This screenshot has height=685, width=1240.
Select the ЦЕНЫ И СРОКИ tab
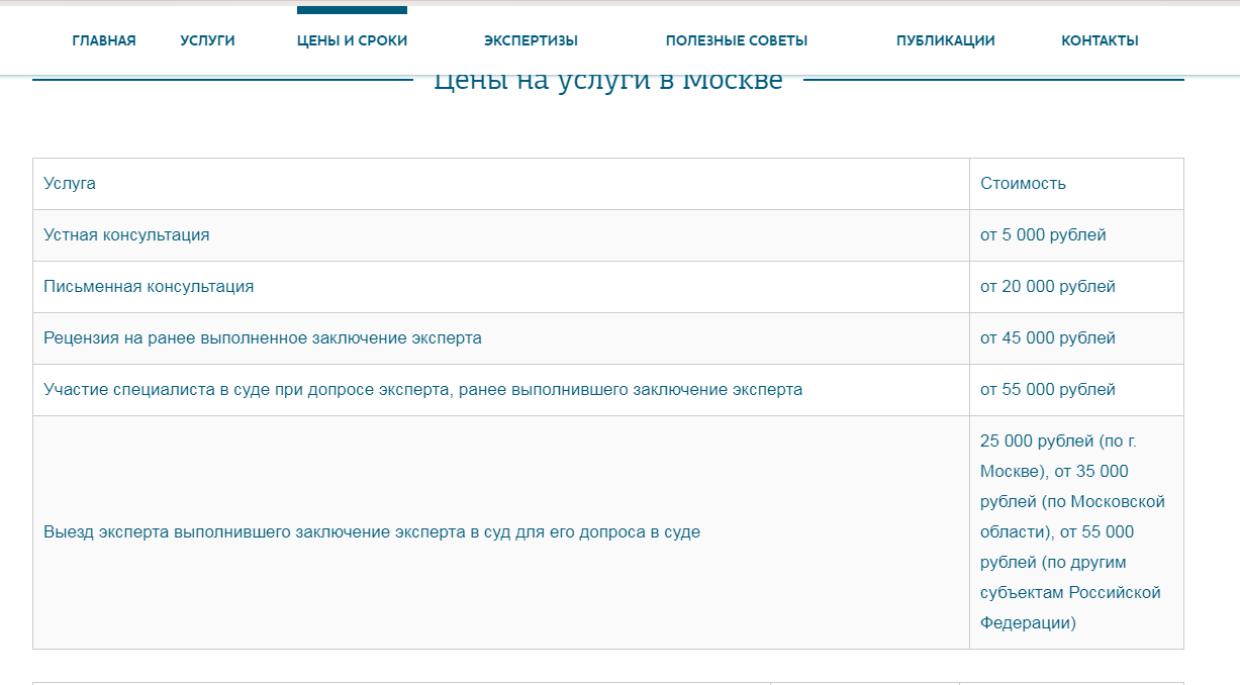[352, 40]
